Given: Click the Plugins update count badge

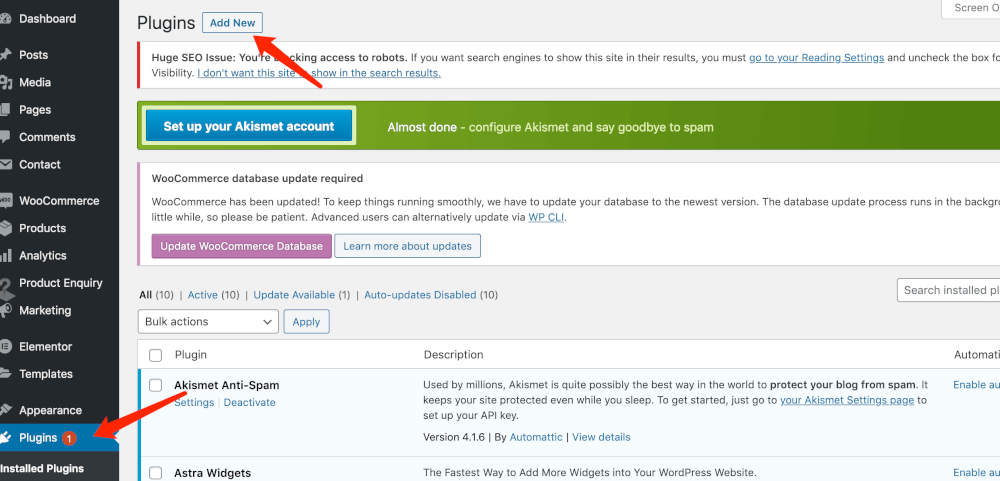Looking at the screenshot, I should tap(70, 438).
